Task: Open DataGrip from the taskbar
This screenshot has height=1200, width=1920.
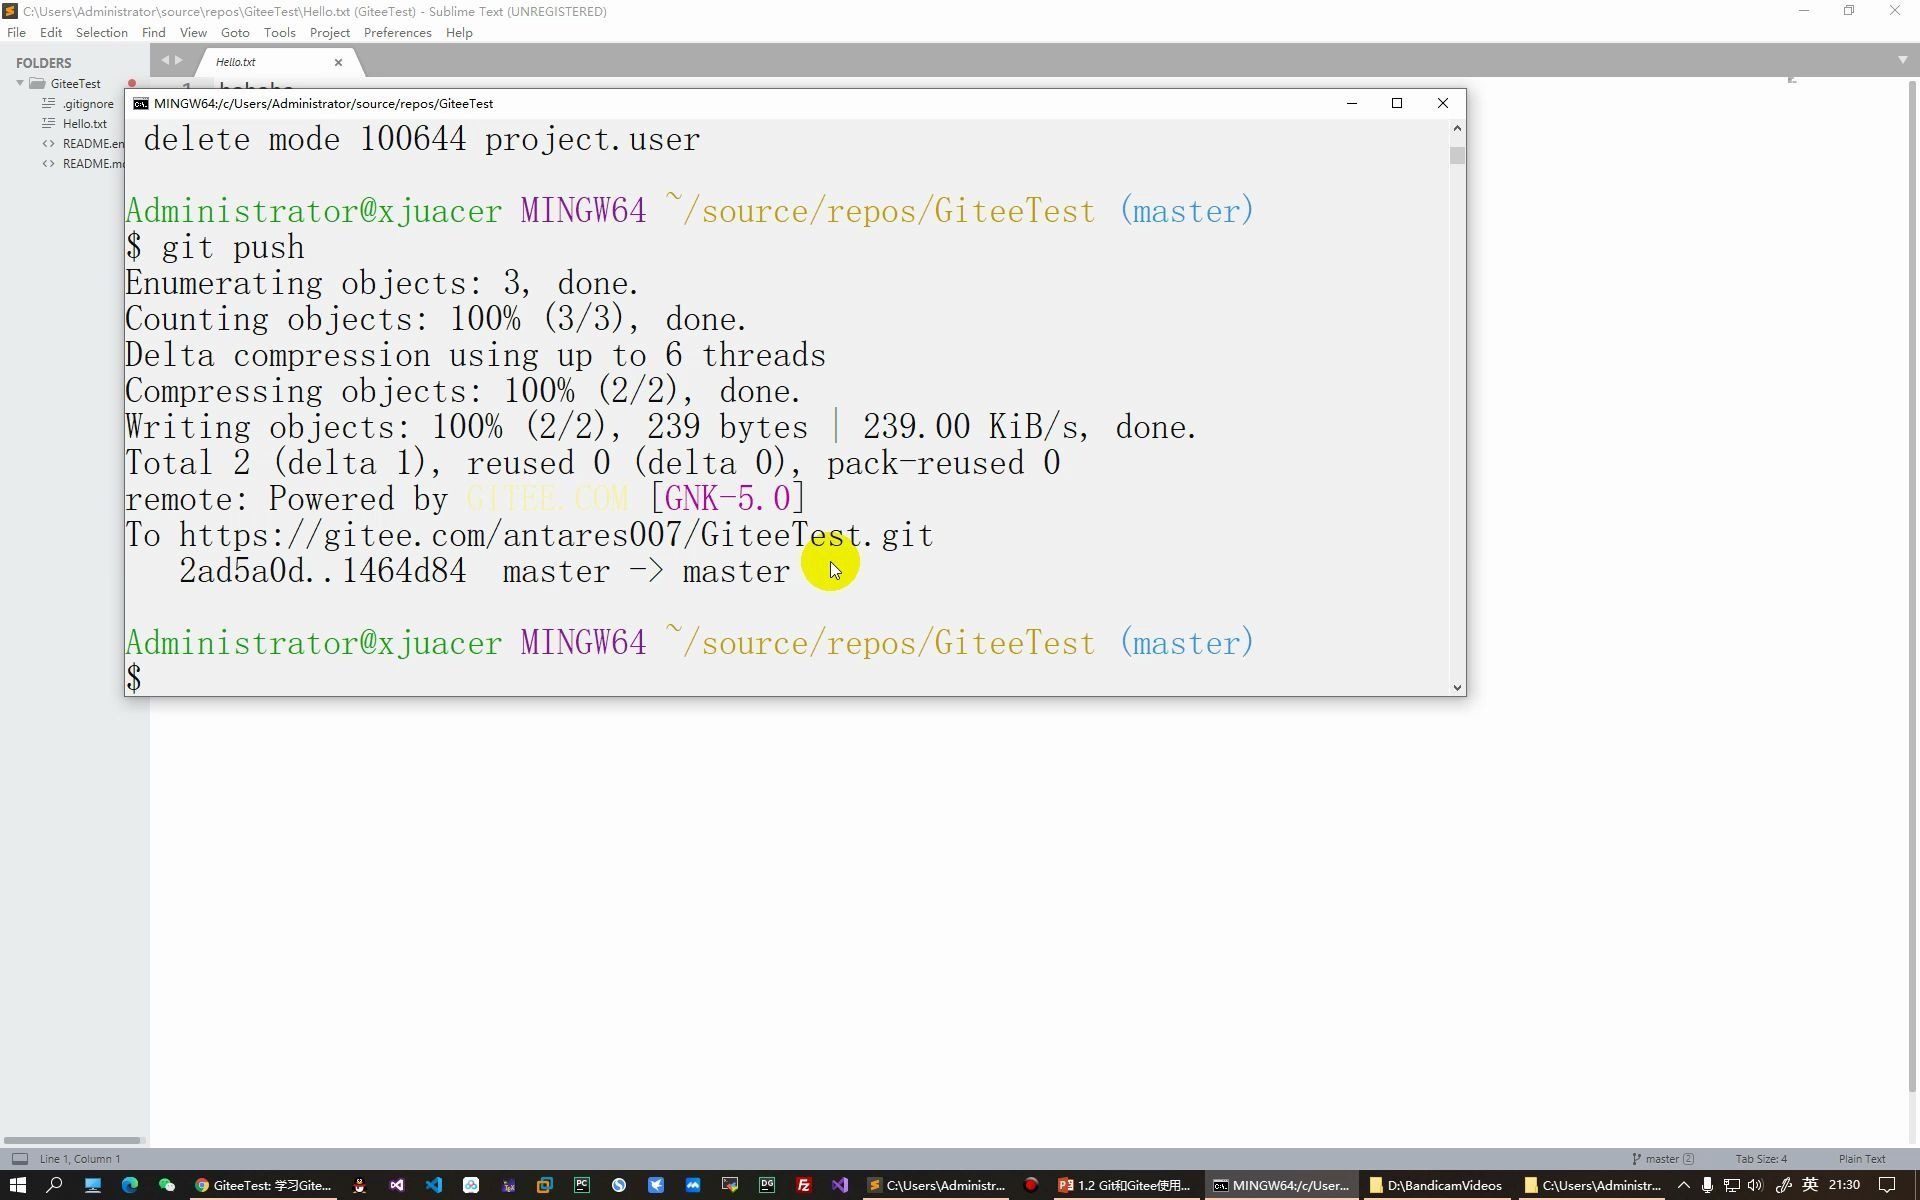Action: pyautogui.click(x=767, y=1185)
